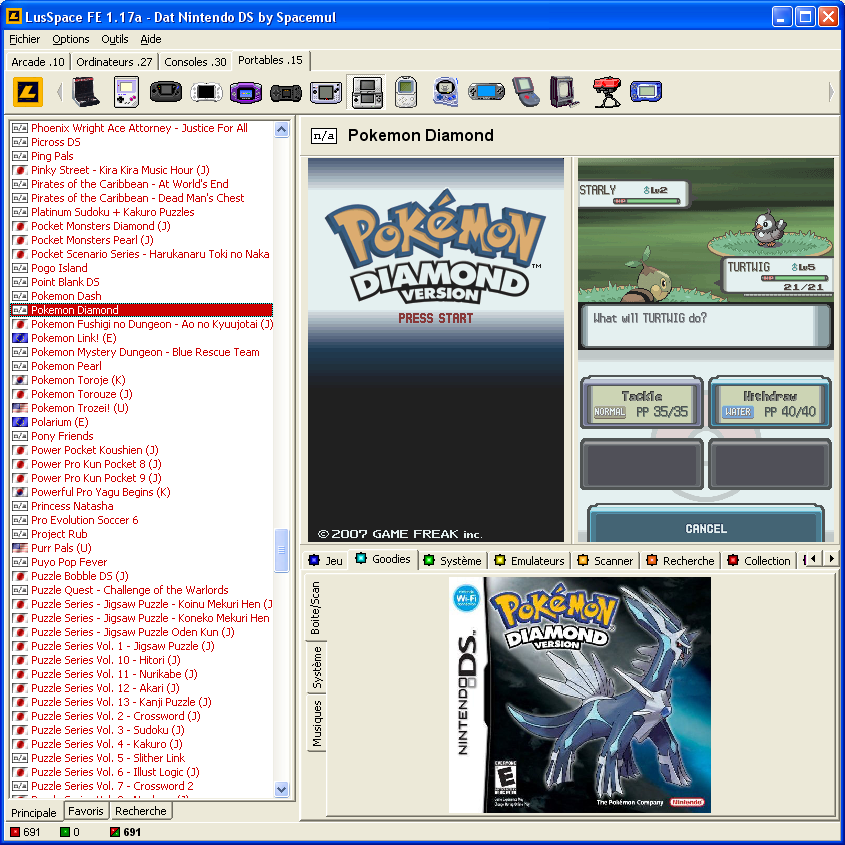
Task: Click the n/a region badge beside Pokemon Diamond title
Action: click(x=324, y=135)
